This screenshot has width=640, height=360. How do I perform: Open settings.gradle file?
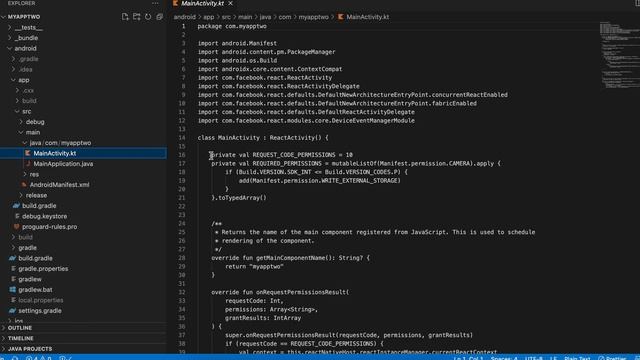click(x=40, y=311)
